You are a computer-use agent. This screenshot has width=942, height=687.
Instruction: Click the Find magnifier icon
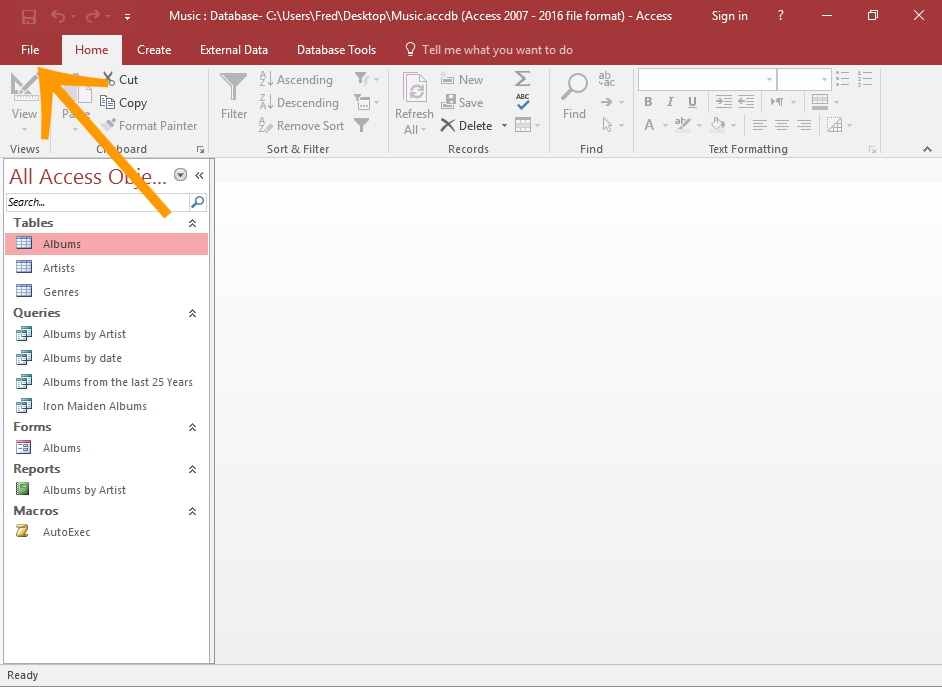[x=574, y=90]
